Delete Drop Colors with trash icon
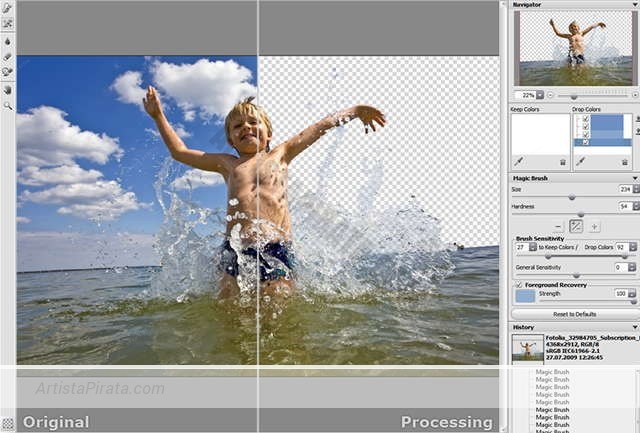 point(626,161)
